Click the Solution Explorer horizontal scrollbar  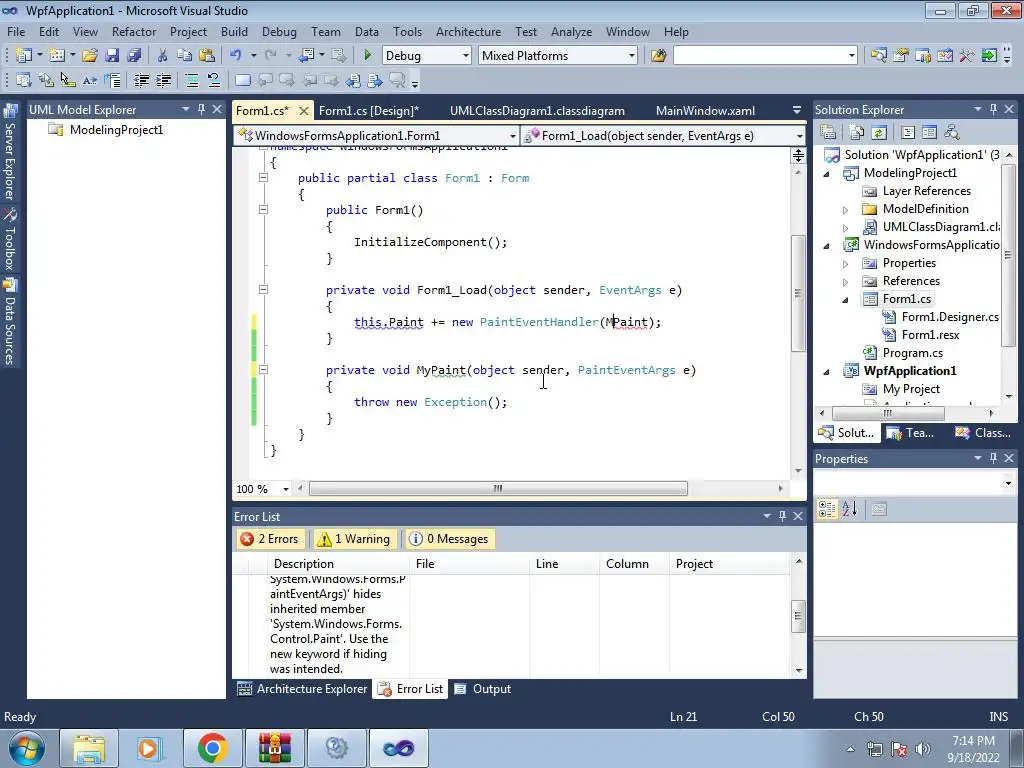point(888,413)
